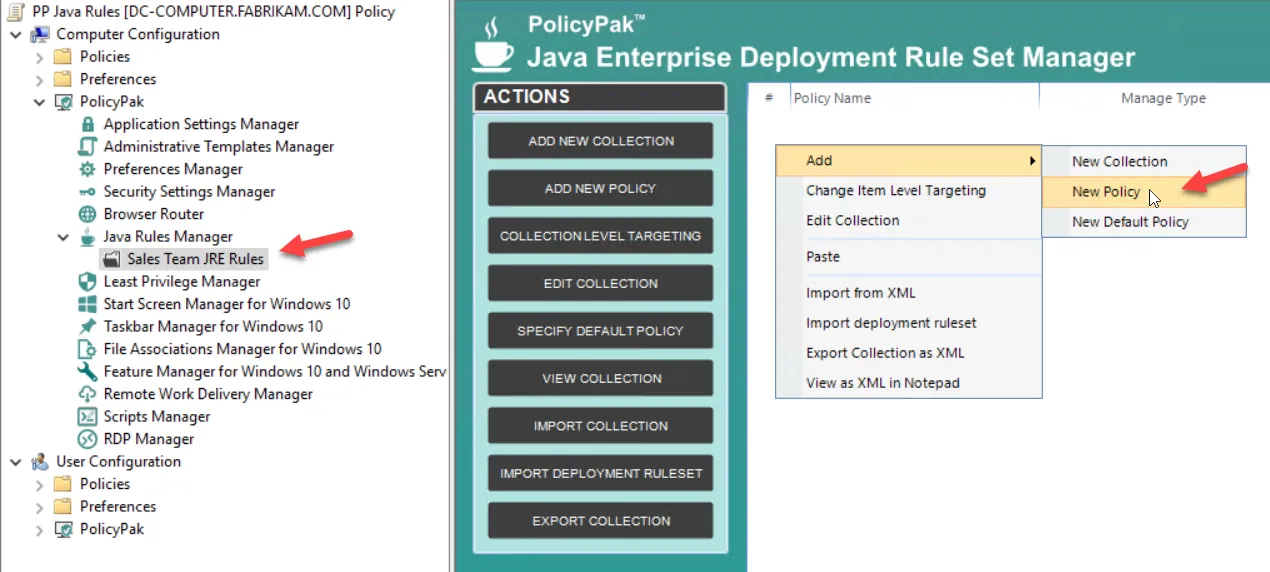The width and height of the screenshot is (1270, 572).
Task: Click the Feature Manager wrench icon
Action: [x=87, y=371]
